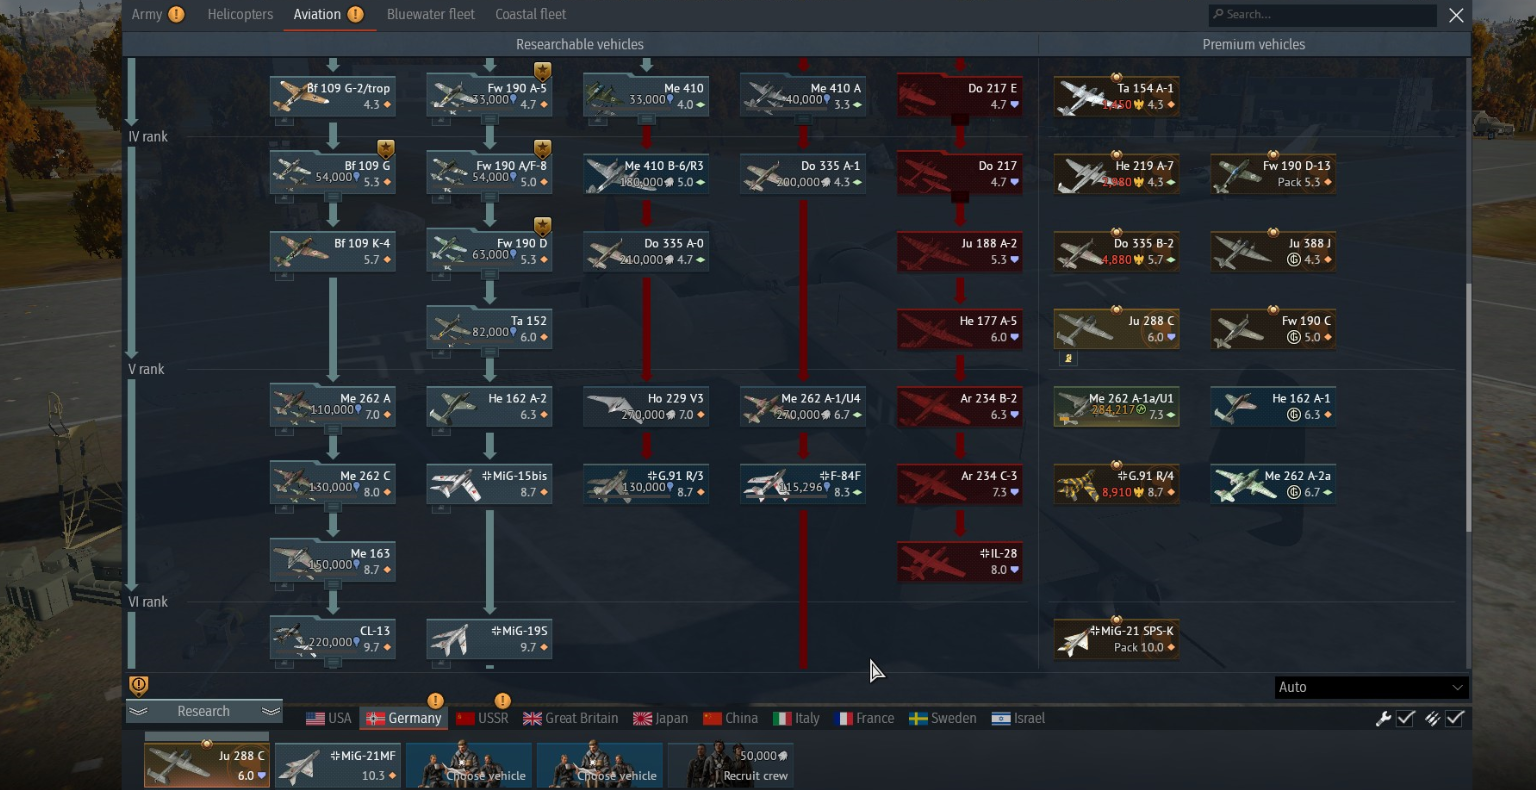Select the F-84F jet card
Viewport: 1536px width, 790px height.
803,484
